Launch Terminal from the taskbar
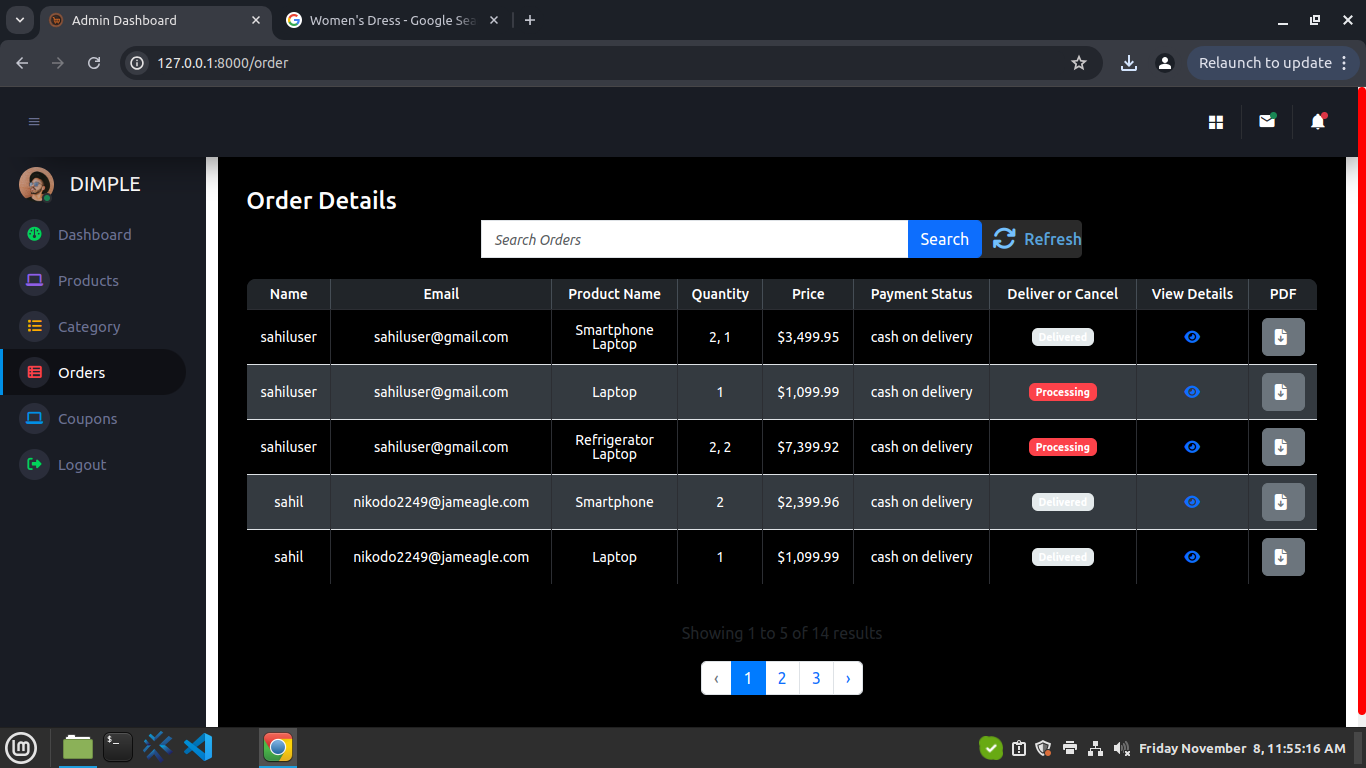Image resolution: width=1366 pixels, height=768 pixels. tap(118, 747)
